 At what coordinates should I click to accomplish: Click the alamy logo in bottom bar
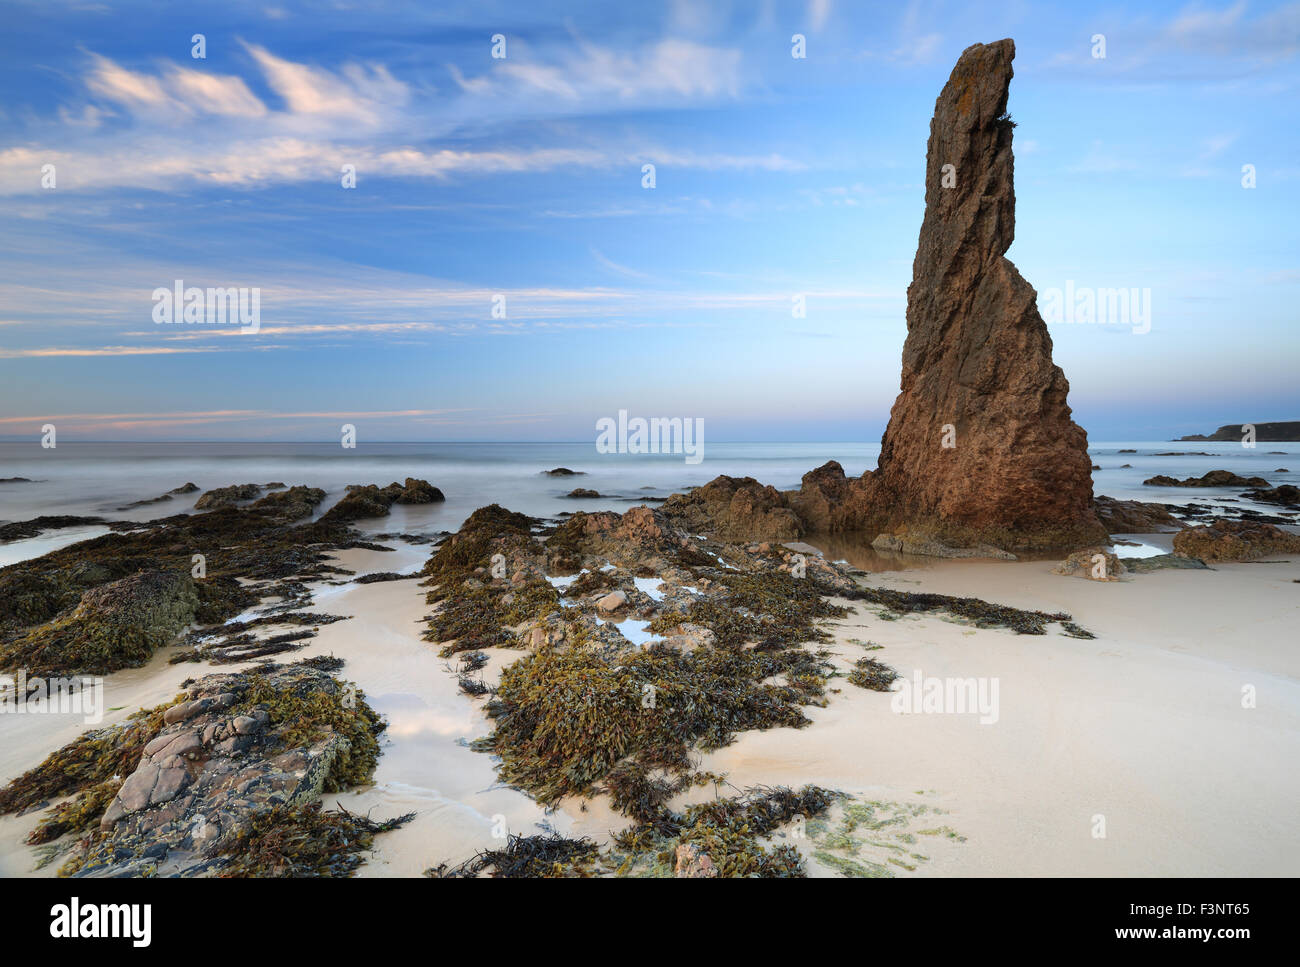(100, 920)
